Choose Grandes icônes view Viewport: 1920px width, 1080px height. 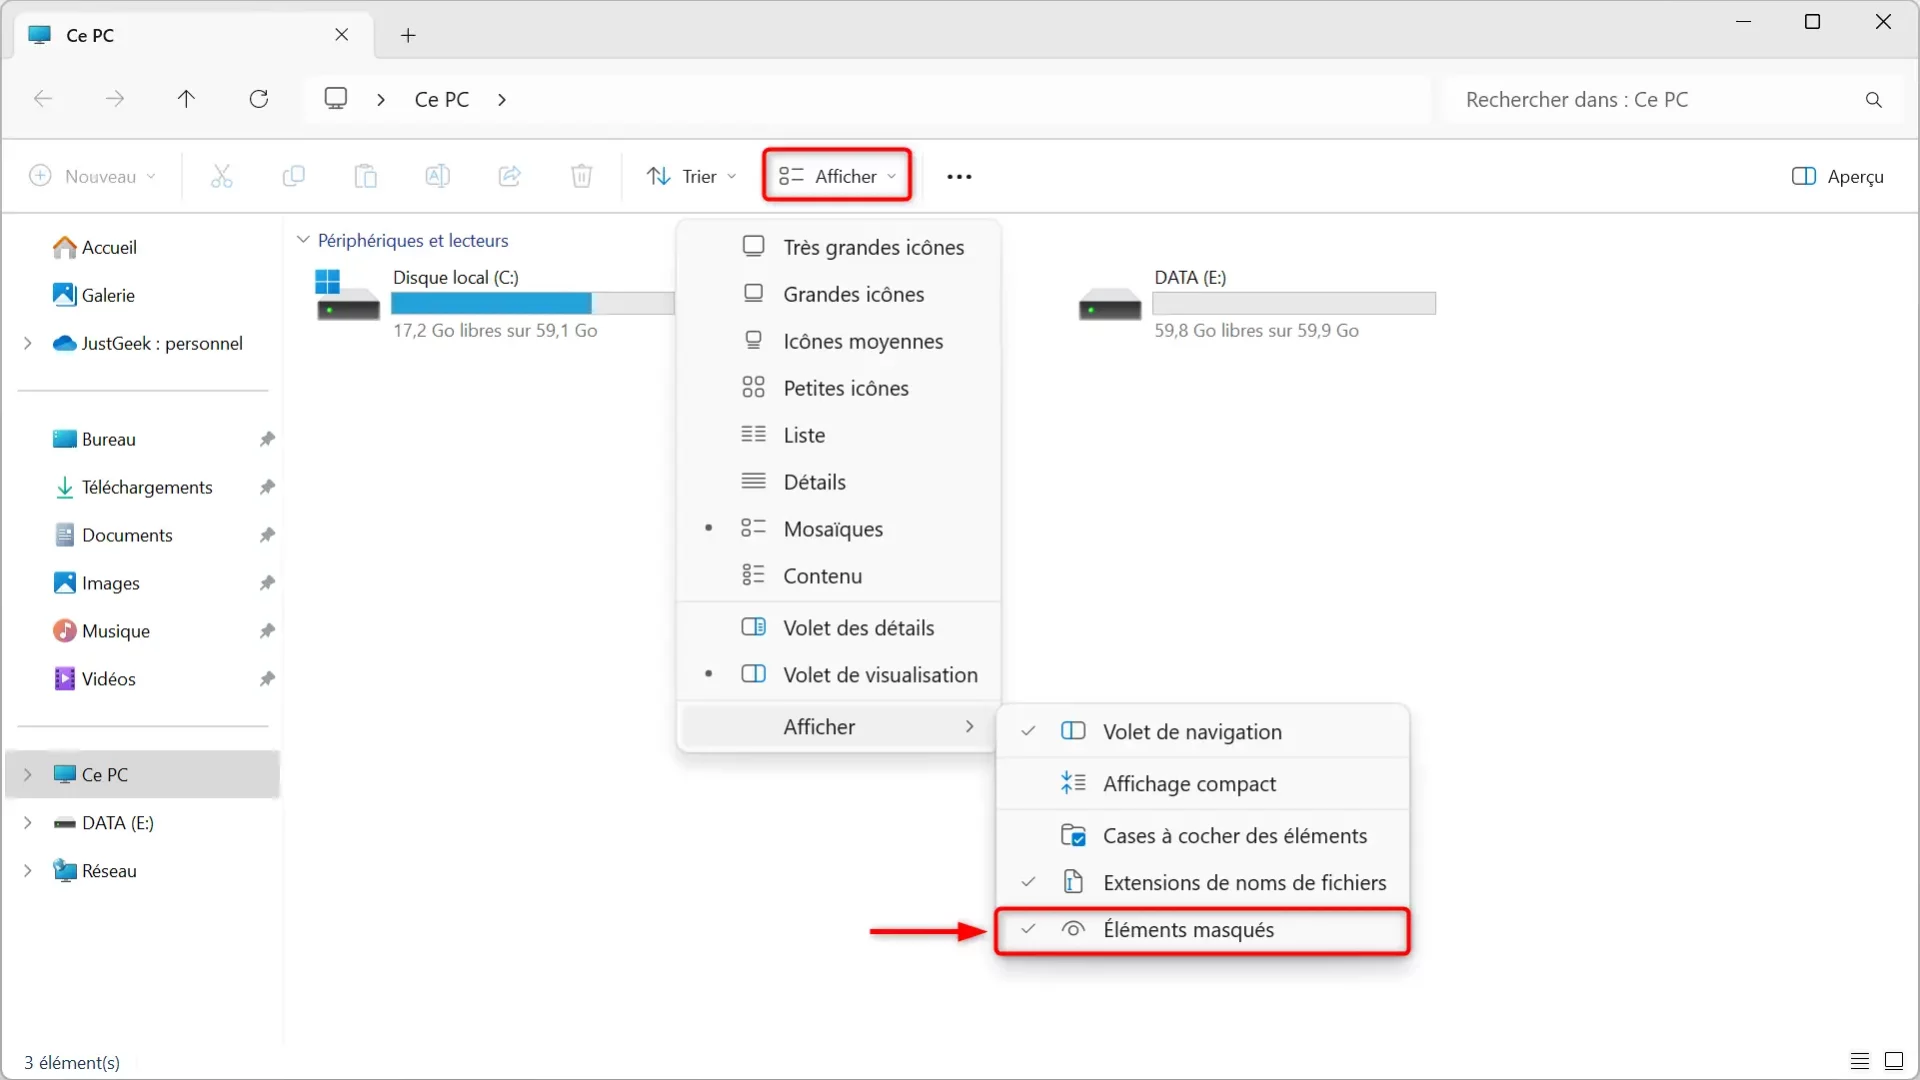pyautogui.click(x=839, y=294)
